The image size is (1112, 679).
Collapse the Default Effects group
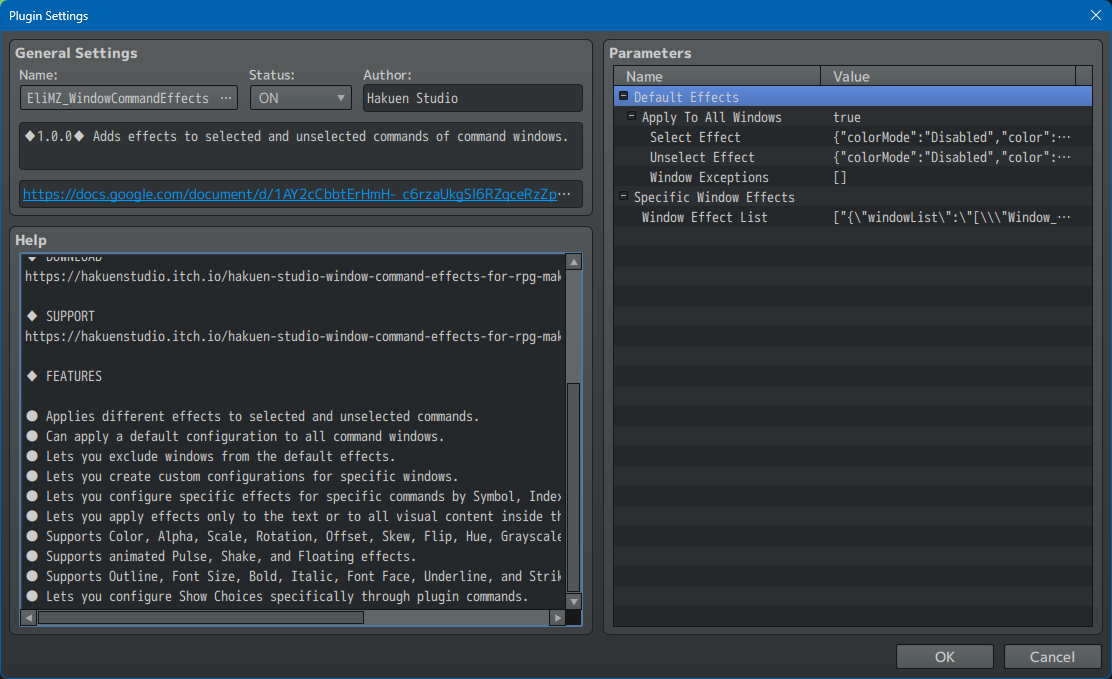pos(623,96)
